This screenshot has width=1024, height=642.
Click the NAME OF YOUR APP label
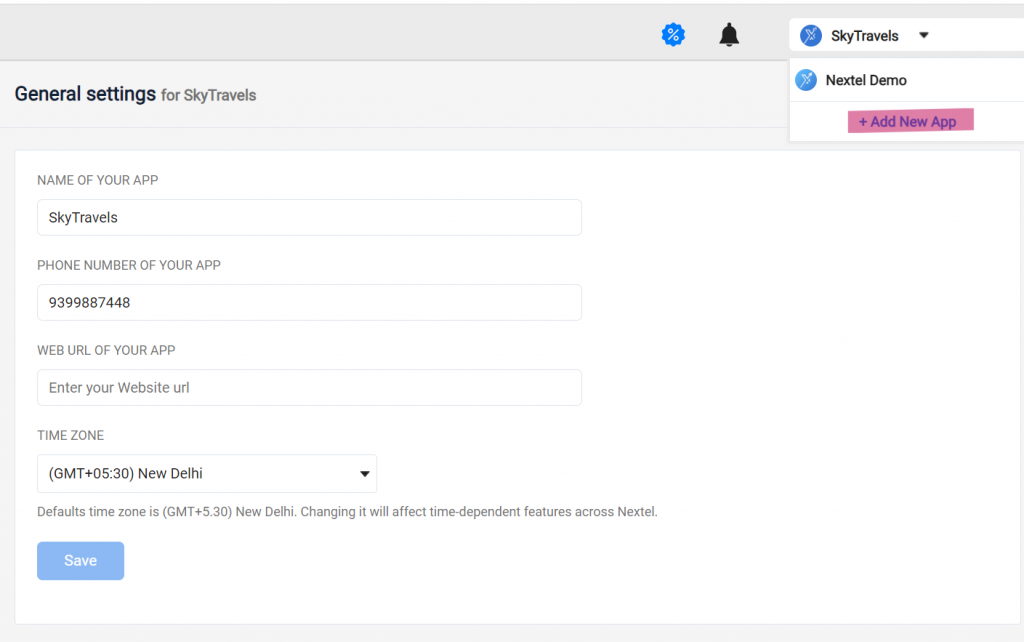point(97,180)
